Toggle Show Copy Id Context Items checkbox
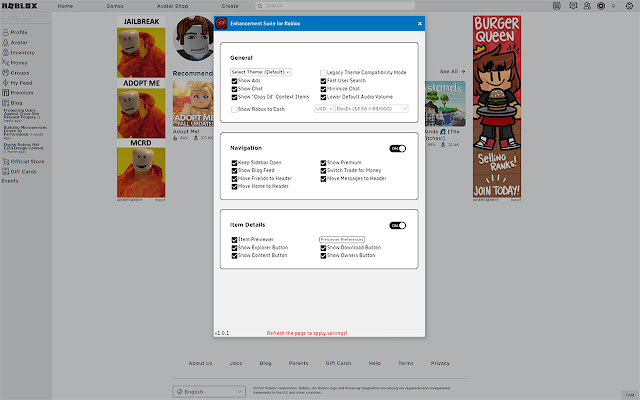 pos(234,97)
